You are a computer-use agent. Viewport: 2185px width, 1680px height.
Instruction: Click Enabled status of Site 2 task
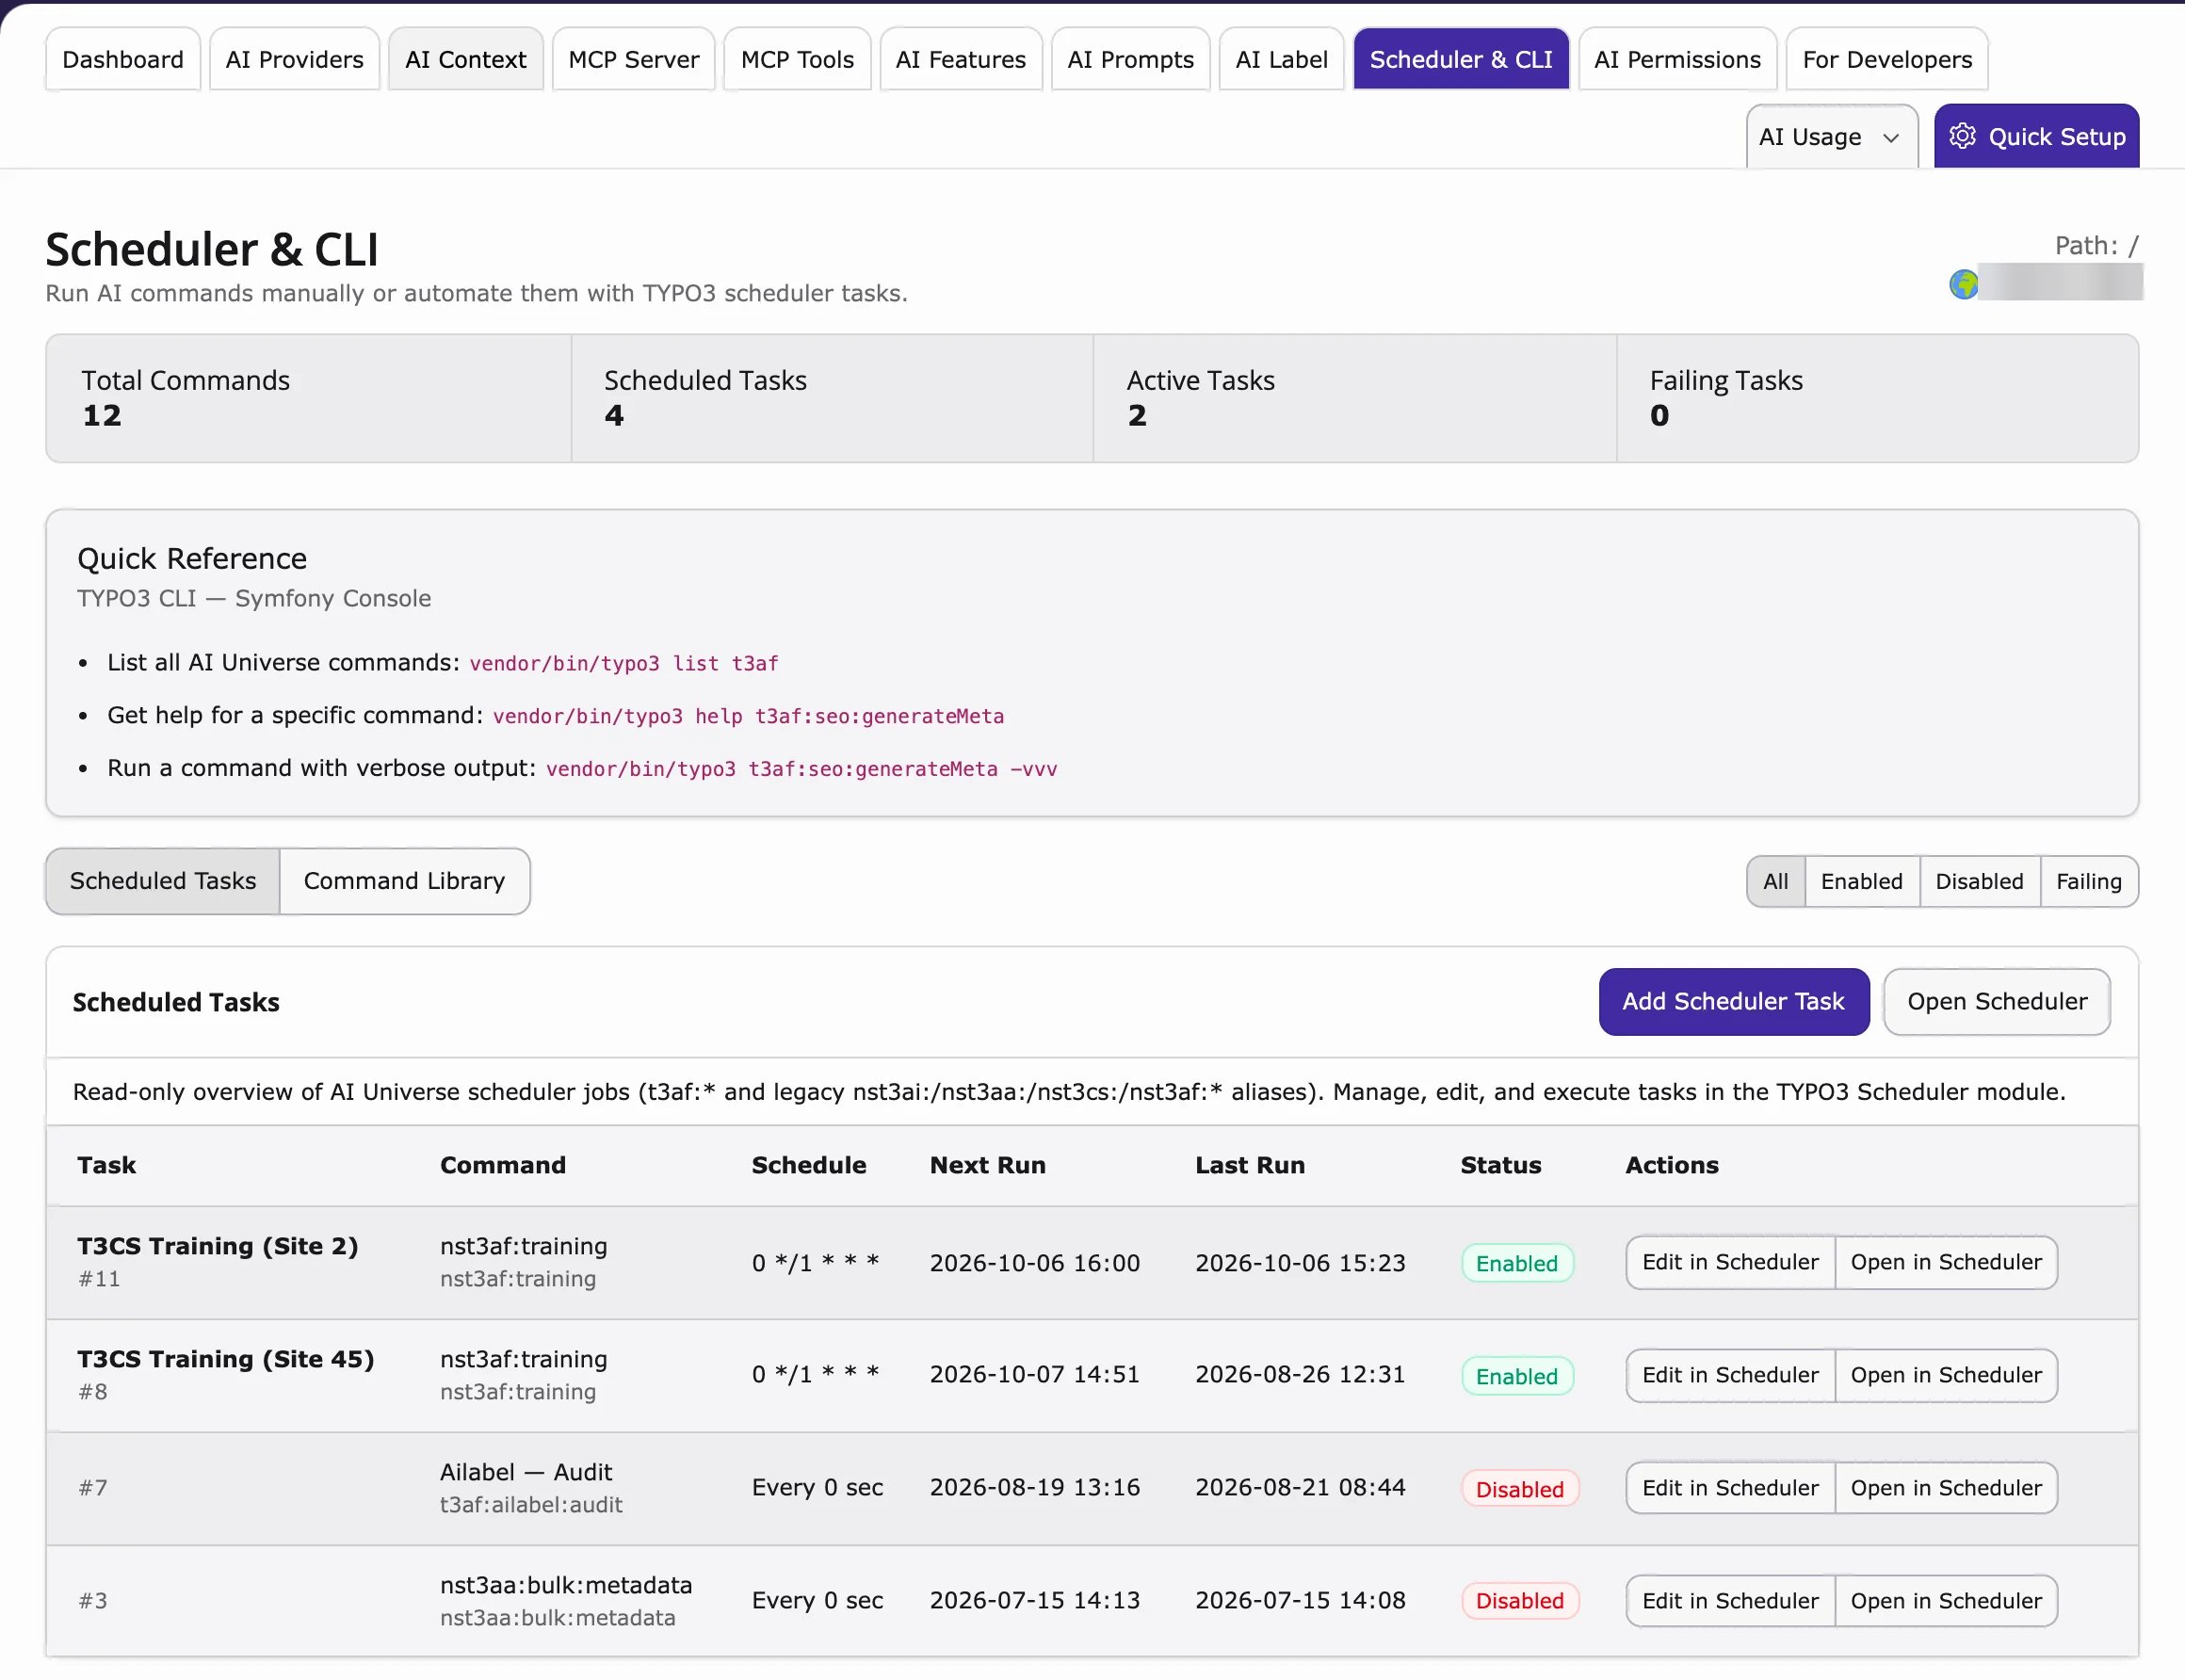coord(1516,1263)
